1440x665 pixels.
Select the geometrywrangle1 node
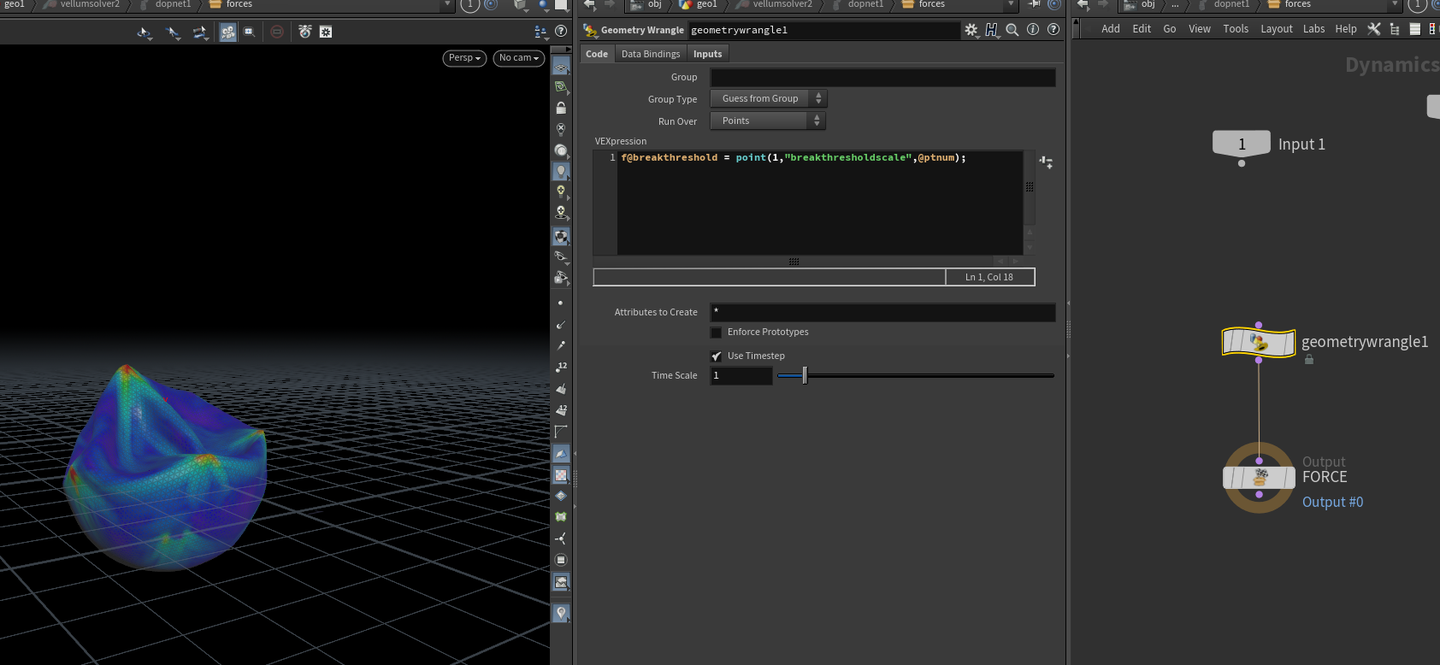(1259, 343)
